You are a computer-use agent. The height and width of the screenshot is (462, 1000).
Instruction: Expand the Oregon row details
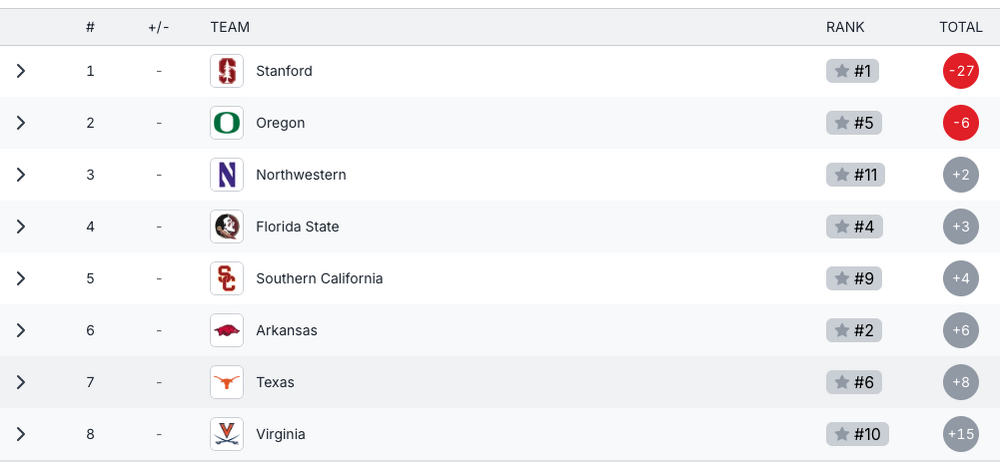point(21,123)
